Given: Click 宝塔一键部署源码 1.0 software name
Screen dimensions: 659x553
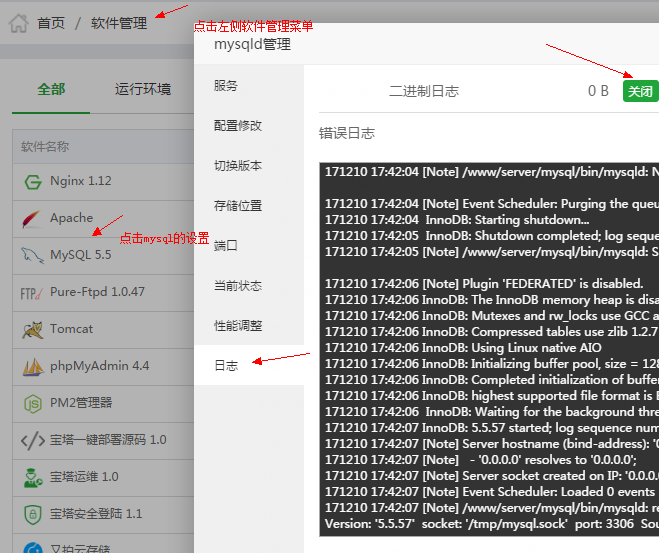Looking at the screenshot, I should pyautogui.click(x=108, y=440).
